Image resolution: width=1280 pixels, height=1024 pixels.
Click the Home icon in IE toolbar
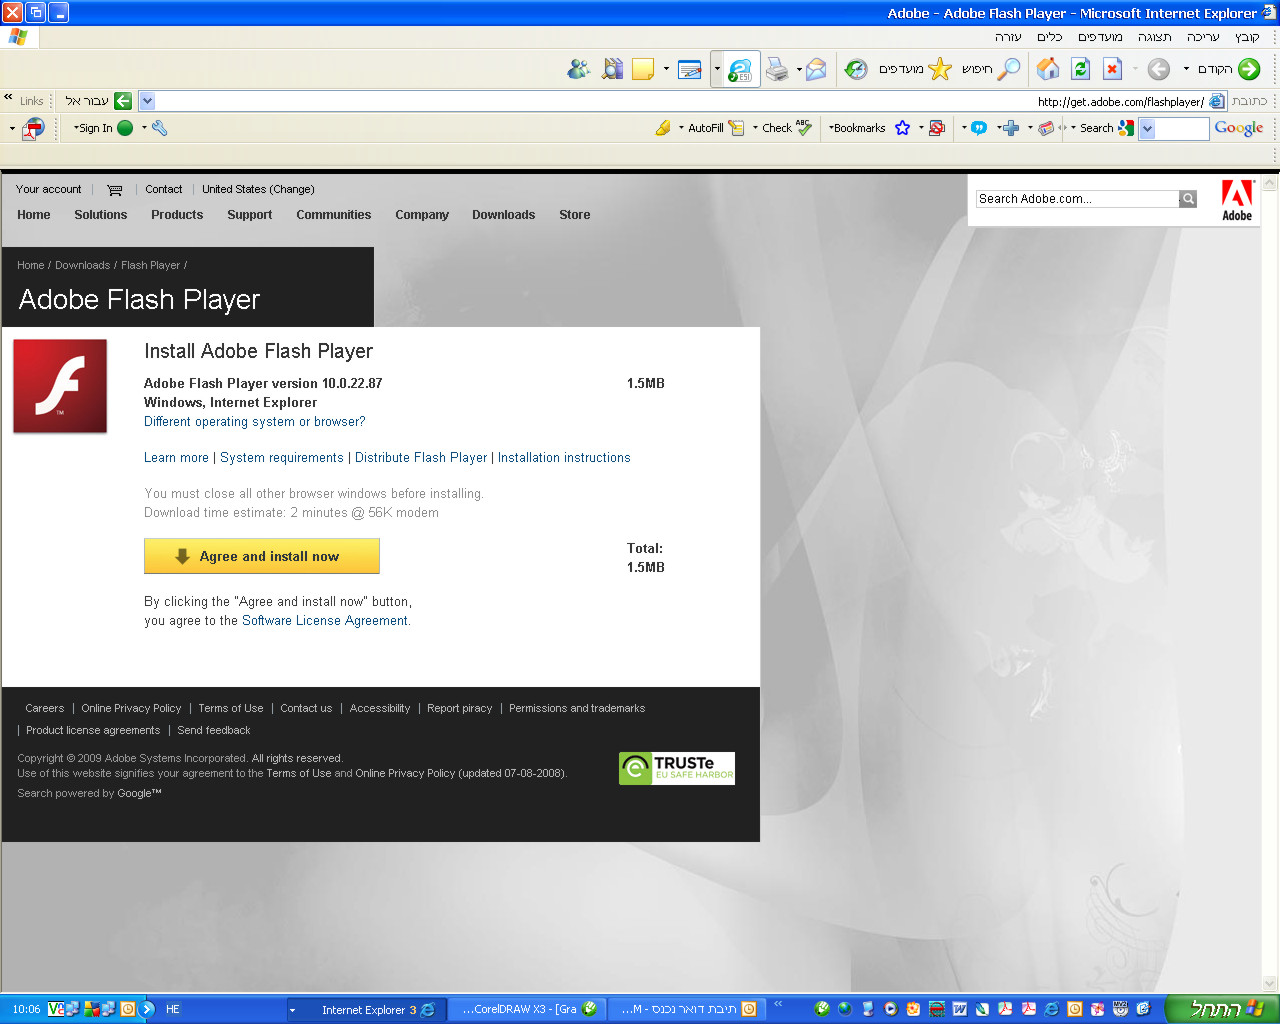(1048, 69)
